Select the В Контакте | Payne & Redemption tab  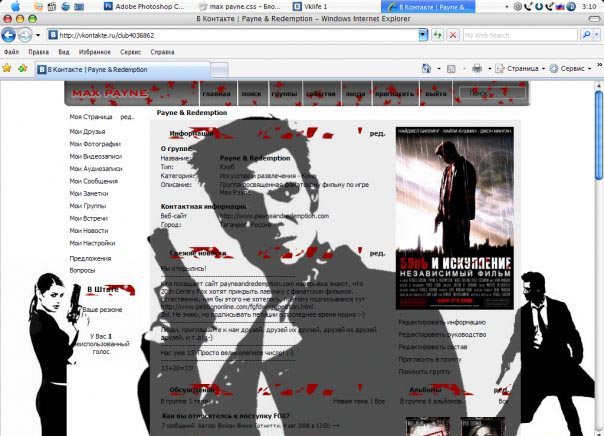point(123,70)
